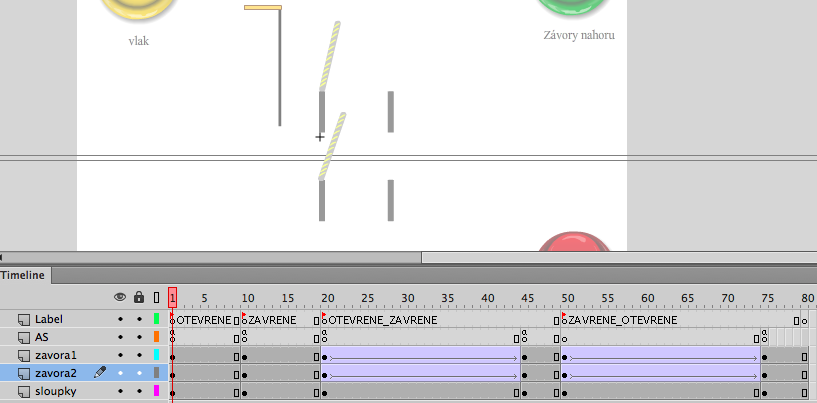Screen dimensions: 817x403
Task: Click the Label layer page icon
Action: coord(23,320)
